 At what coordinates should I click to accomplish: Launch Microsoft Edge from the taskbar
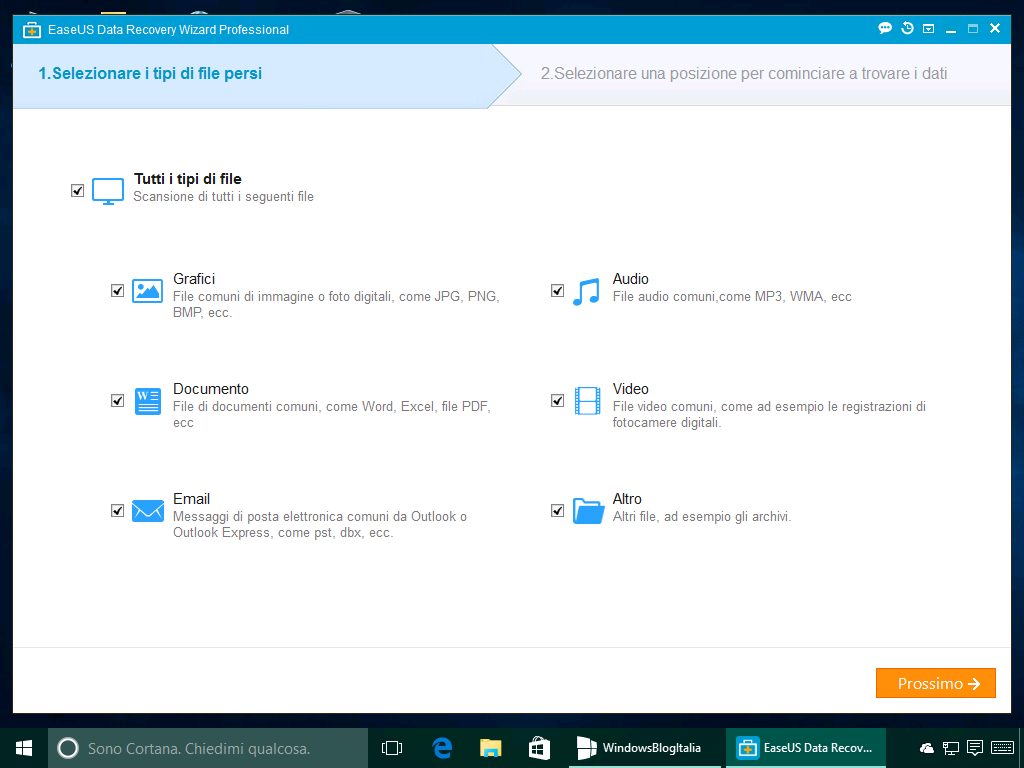[x=442, y=748]
